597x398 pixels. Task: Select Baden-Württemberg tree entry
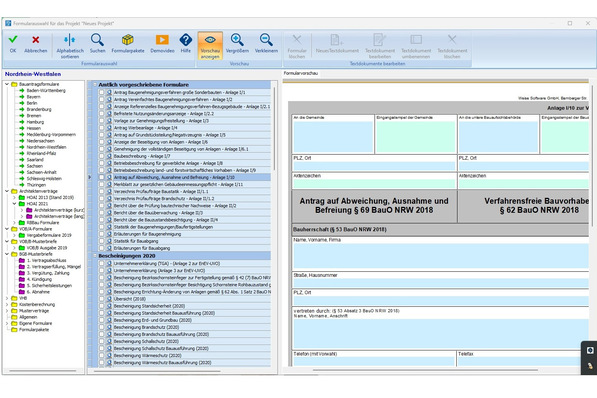pyautogui.click(x=46, y=91)
